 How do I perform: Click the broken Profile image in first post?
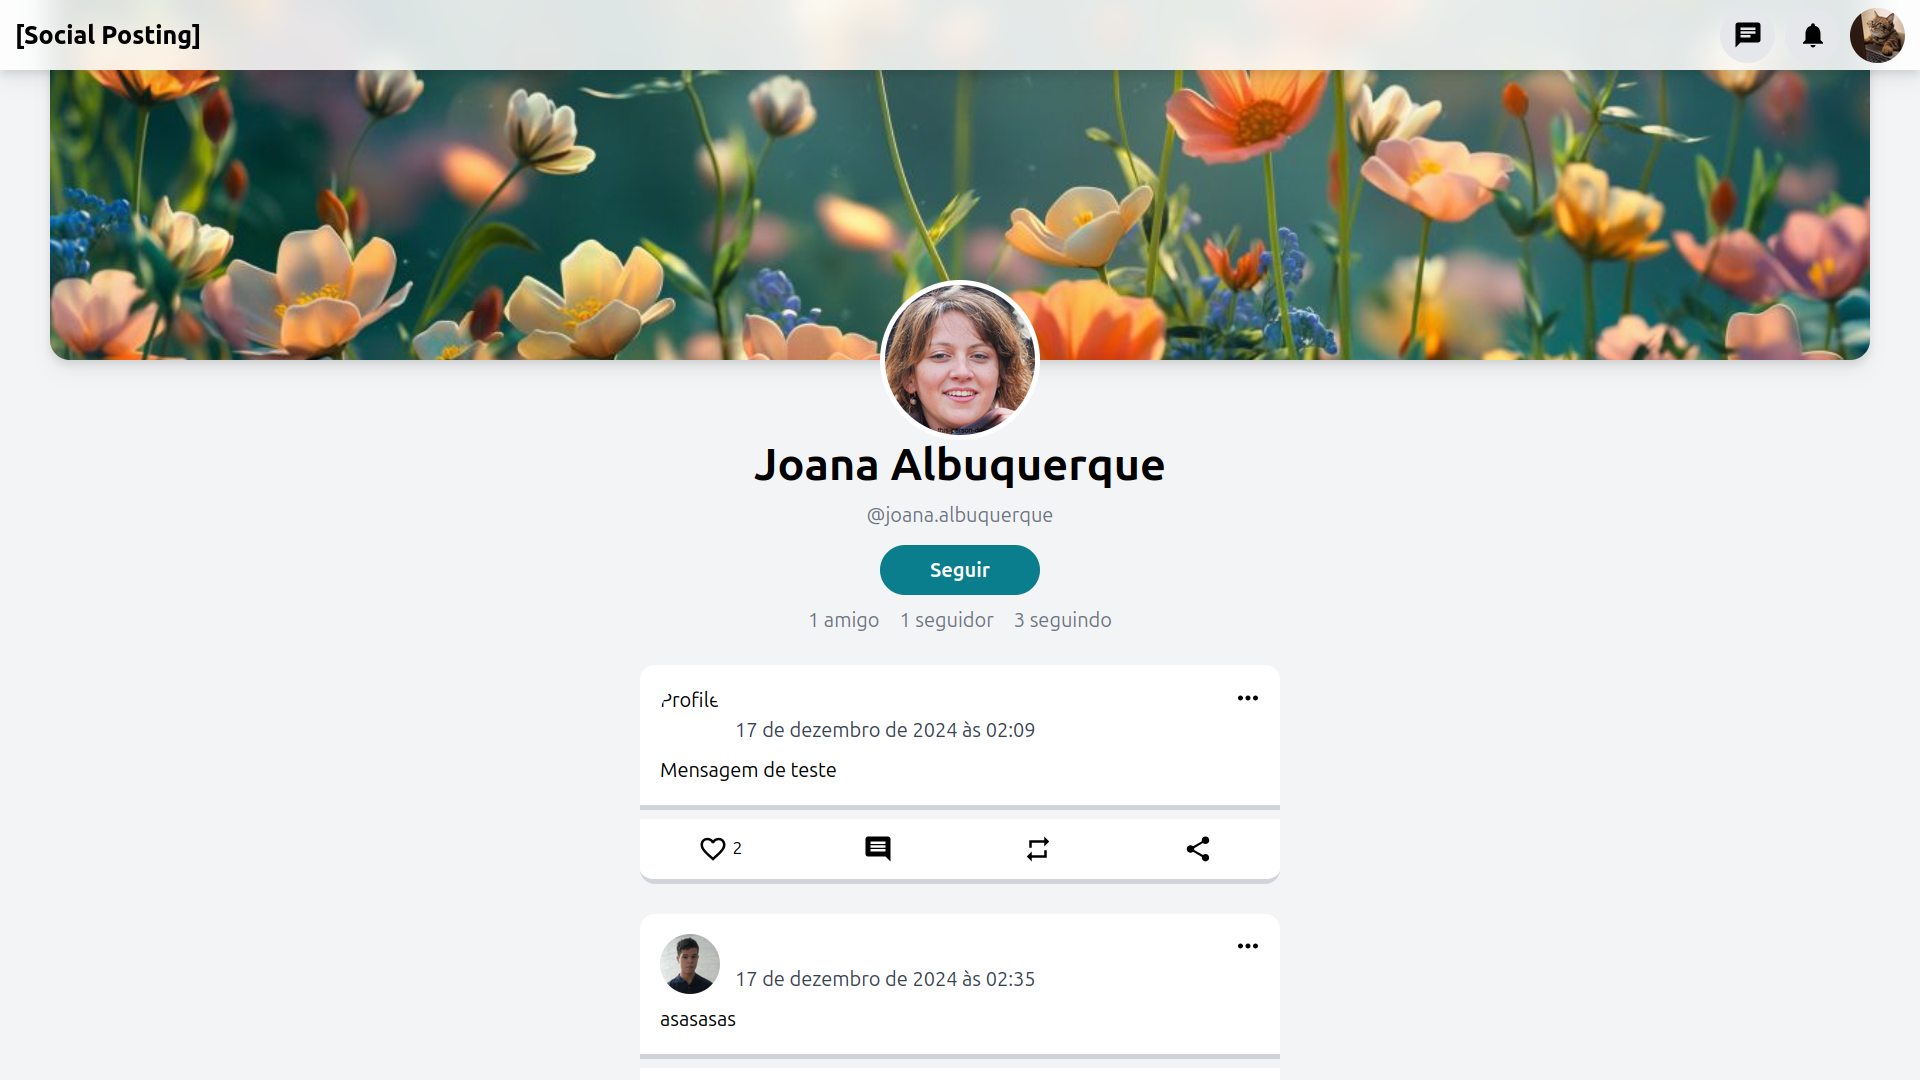pyautogui.click(x=689, y=700)
